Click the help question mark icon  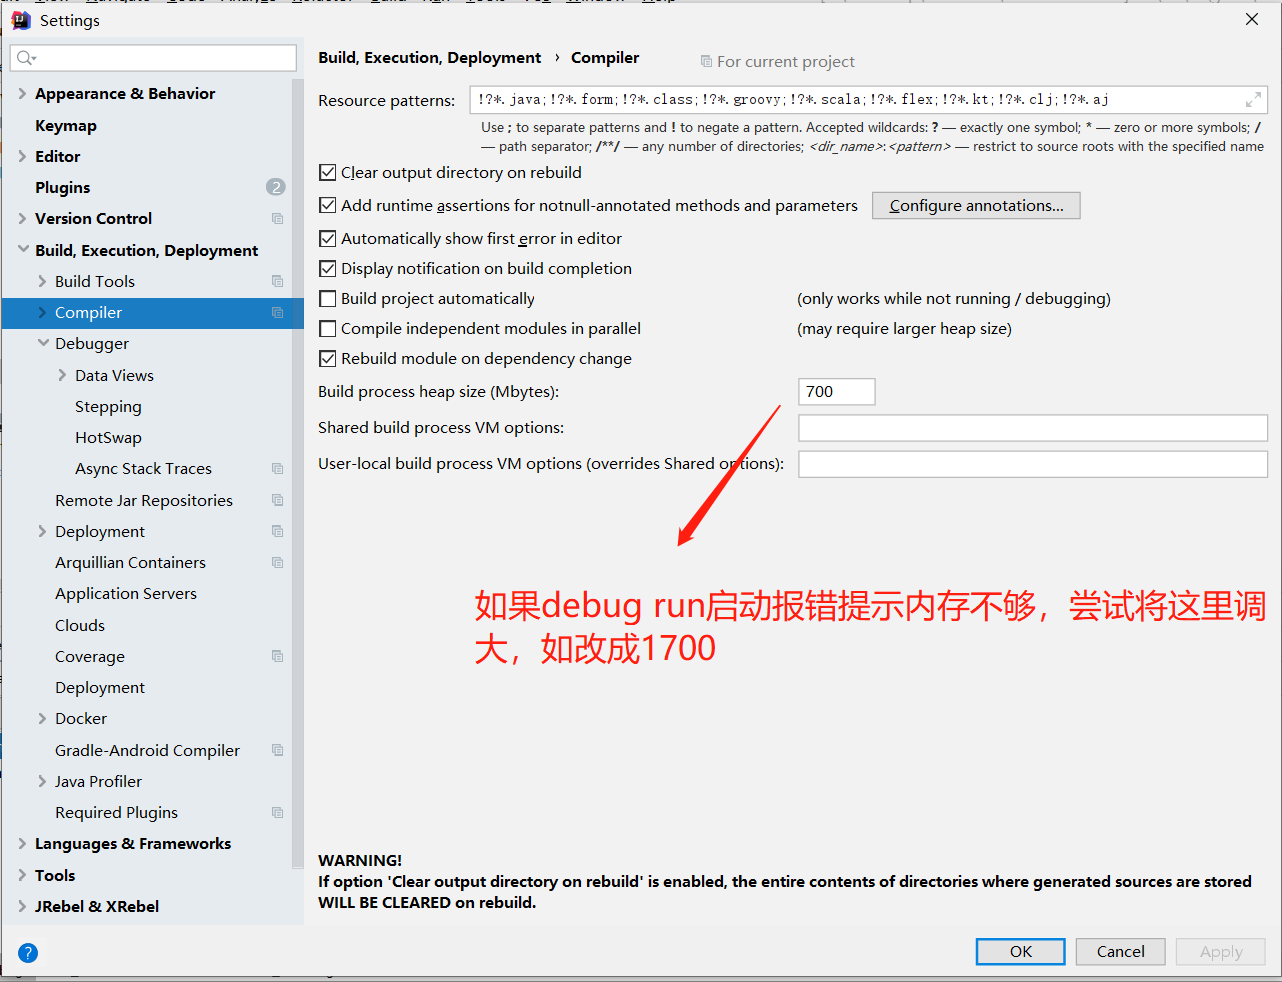28,953
